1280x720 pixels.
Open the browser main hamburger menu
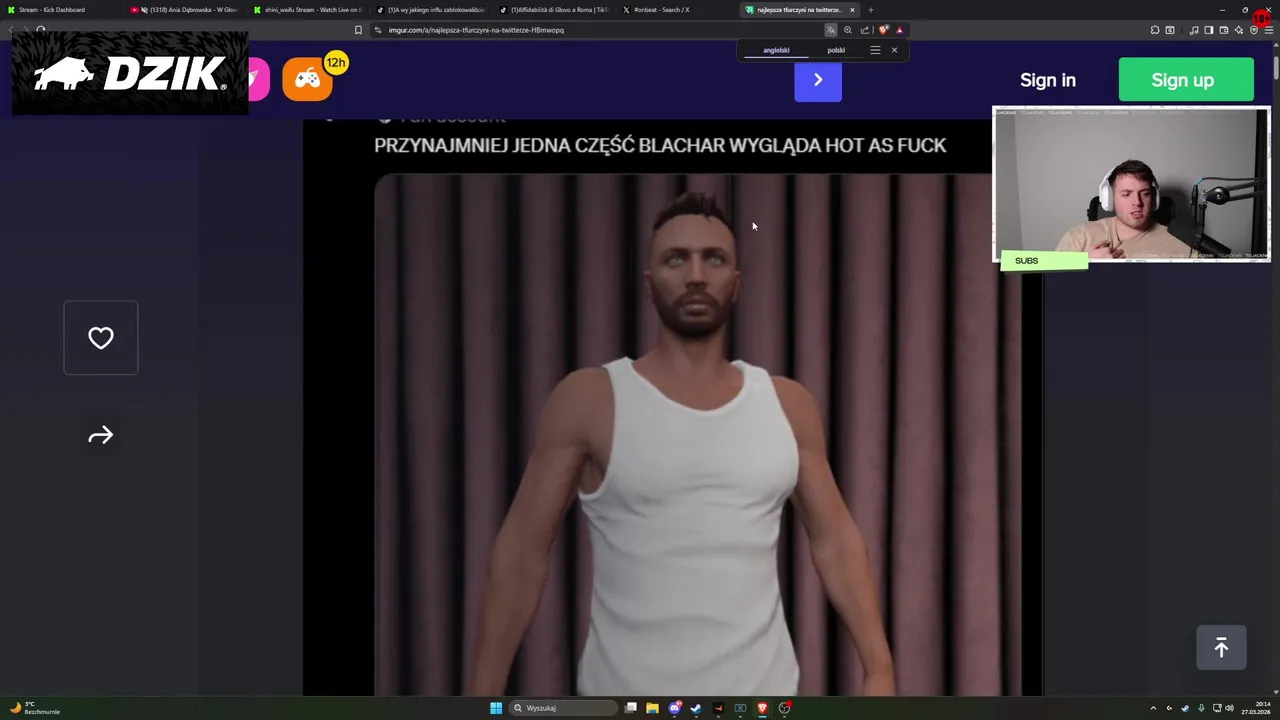coord(1269,30)
